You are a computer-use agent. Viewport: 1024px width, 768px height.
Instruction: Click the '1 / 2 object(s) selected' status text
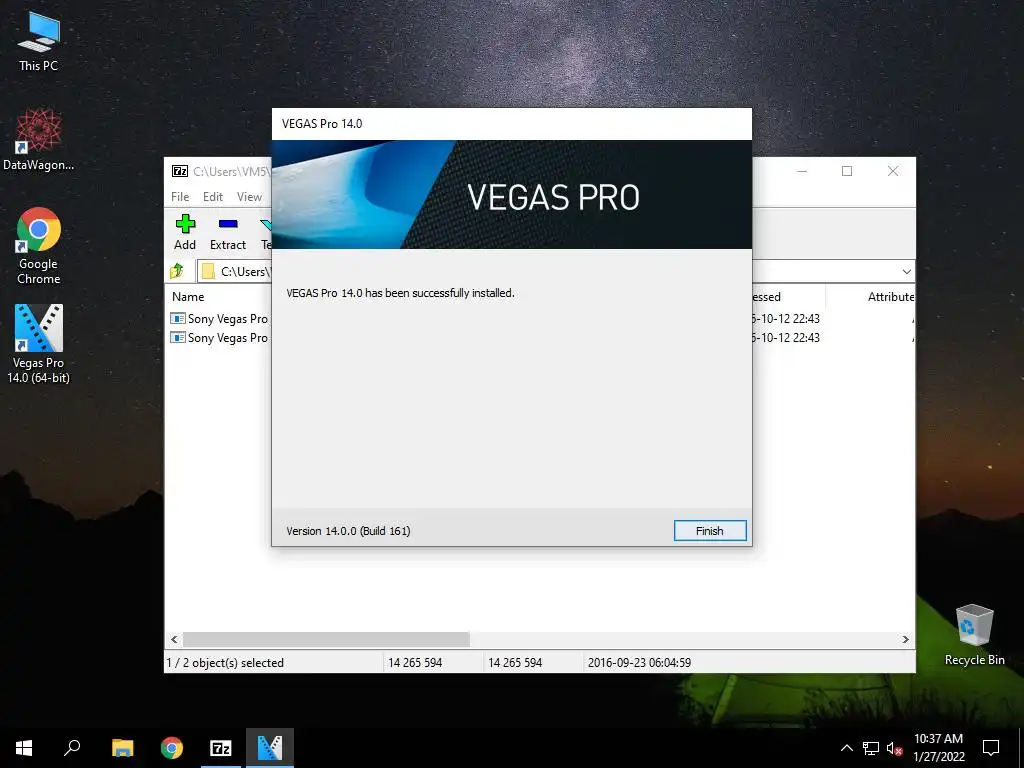[225, 662]
